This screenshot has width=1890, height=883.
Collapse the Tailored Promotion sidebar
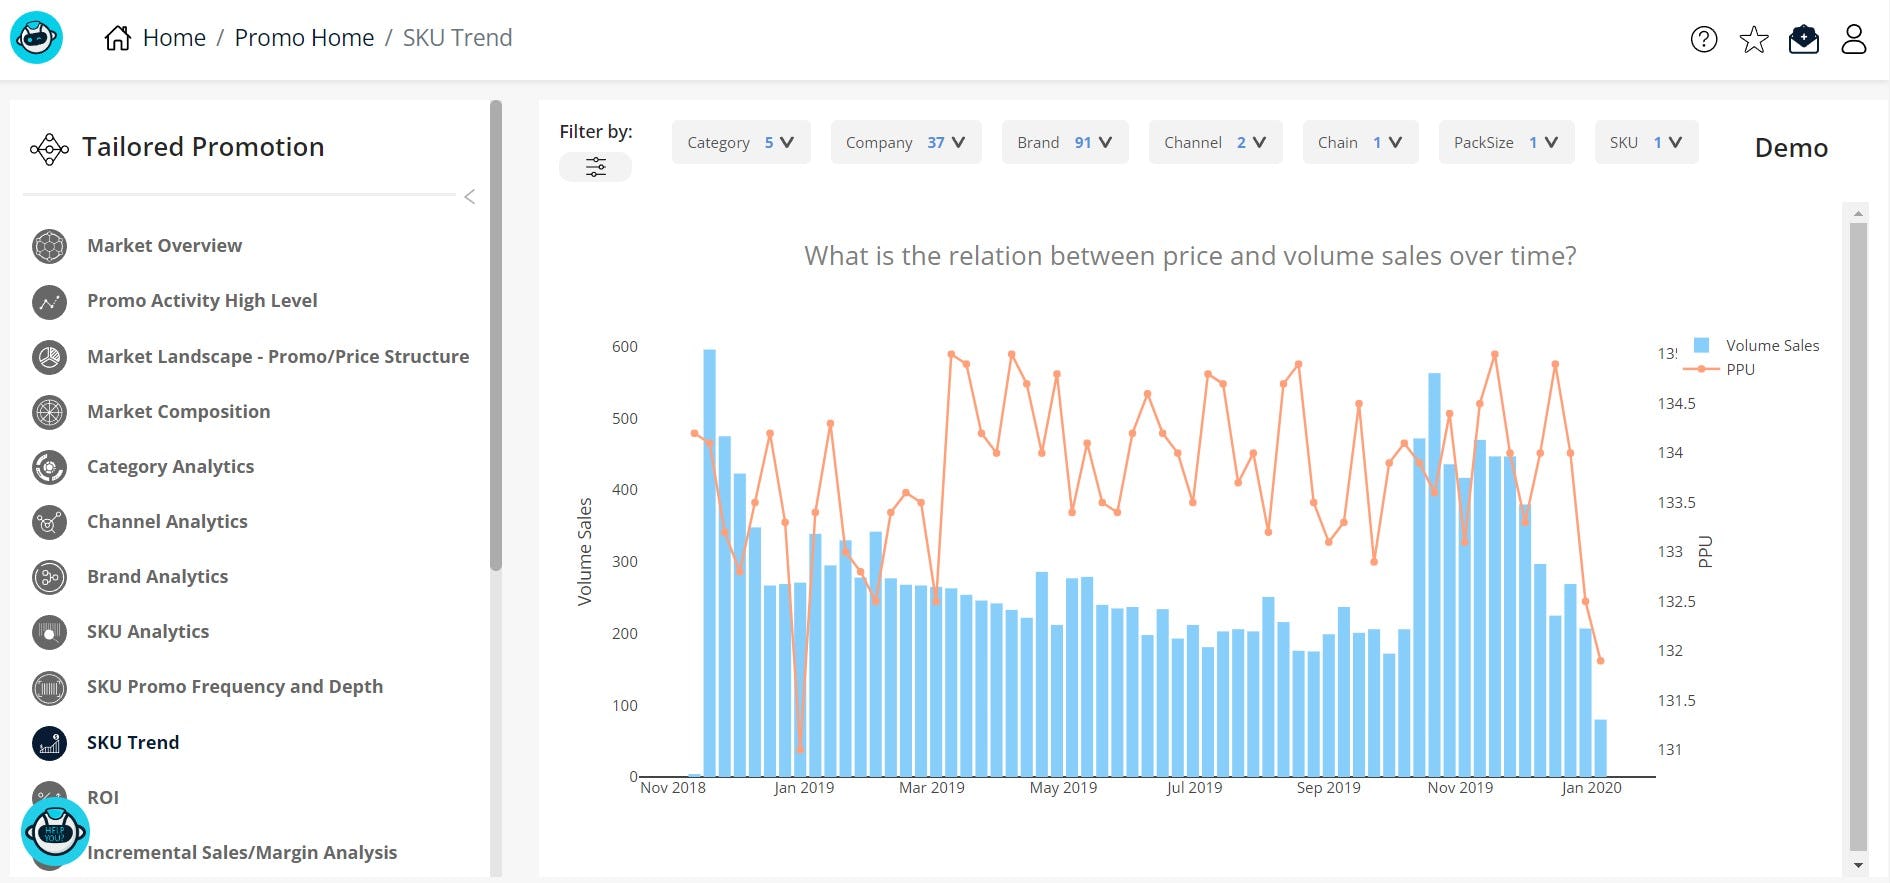point(469,197)
